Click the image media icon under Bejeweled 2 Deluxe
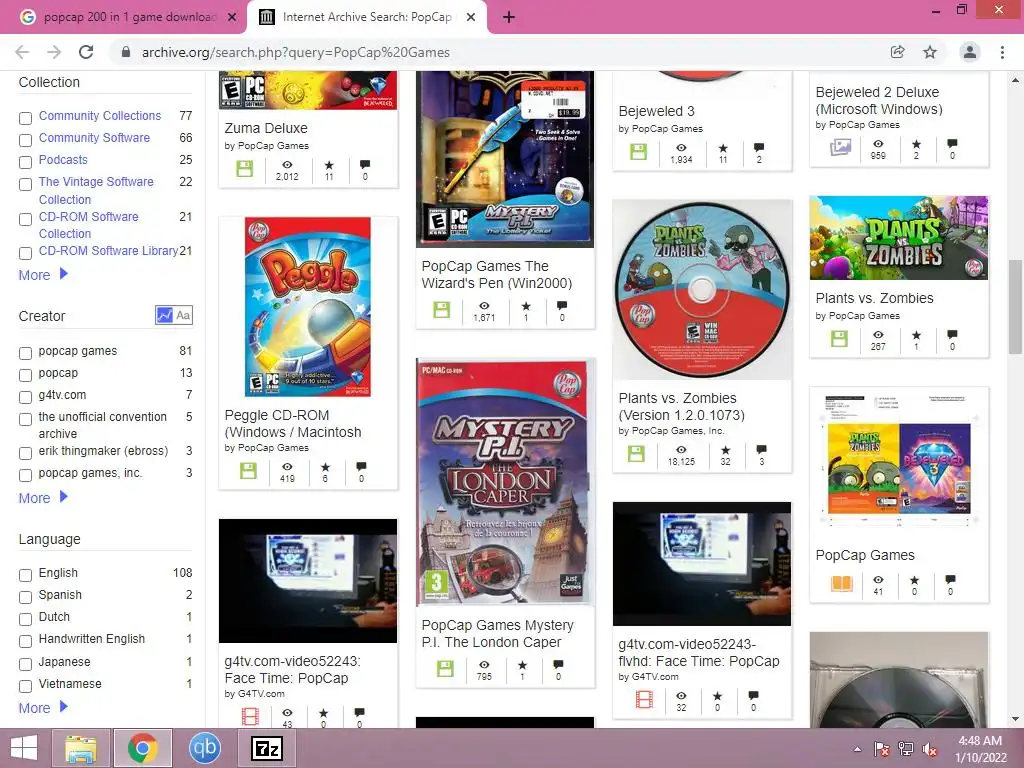1024x768 pixels. pos(840,147)
